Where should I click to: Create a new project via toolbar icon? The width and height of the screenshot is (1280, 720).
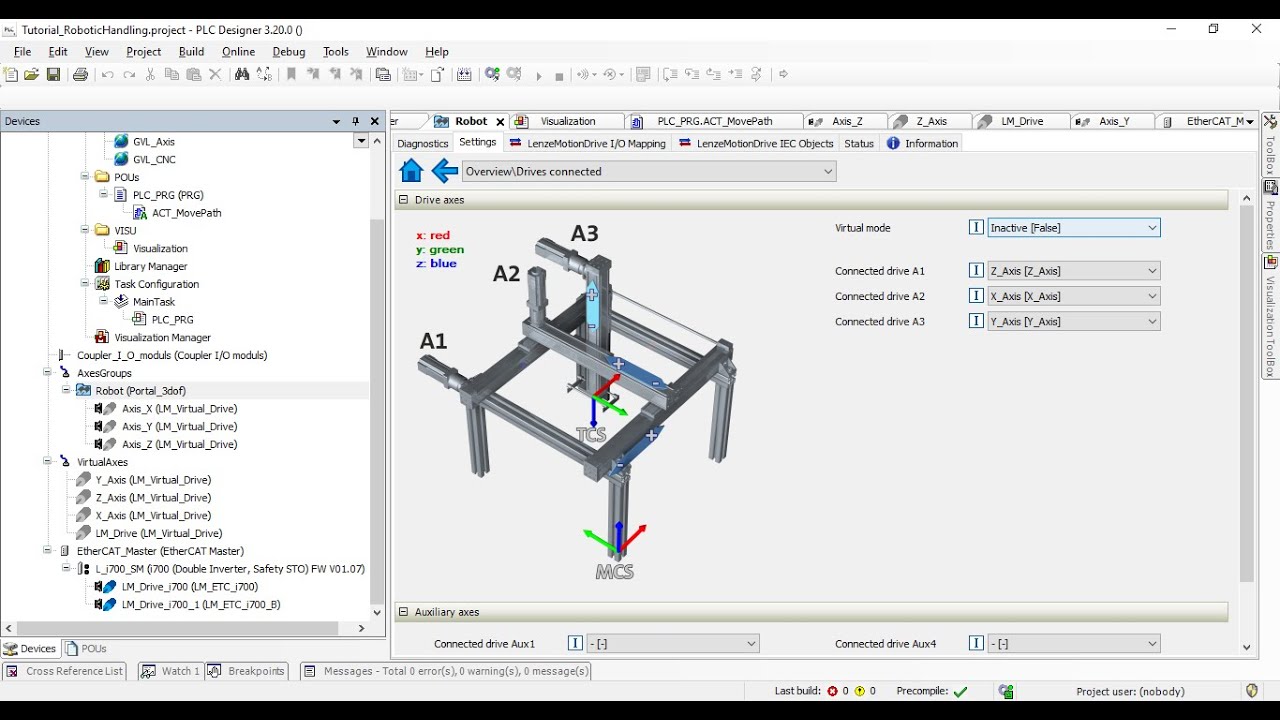point(11,74)
